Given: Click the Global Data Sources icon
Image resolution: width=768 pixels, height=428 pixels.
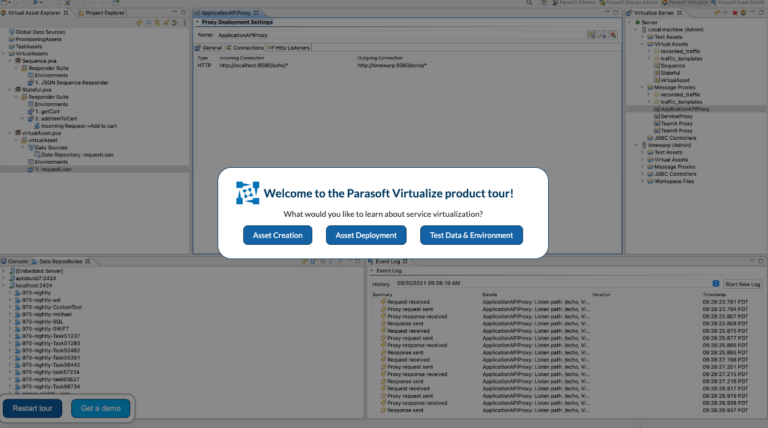Looking at the screenshot, I should click(11, 33).
